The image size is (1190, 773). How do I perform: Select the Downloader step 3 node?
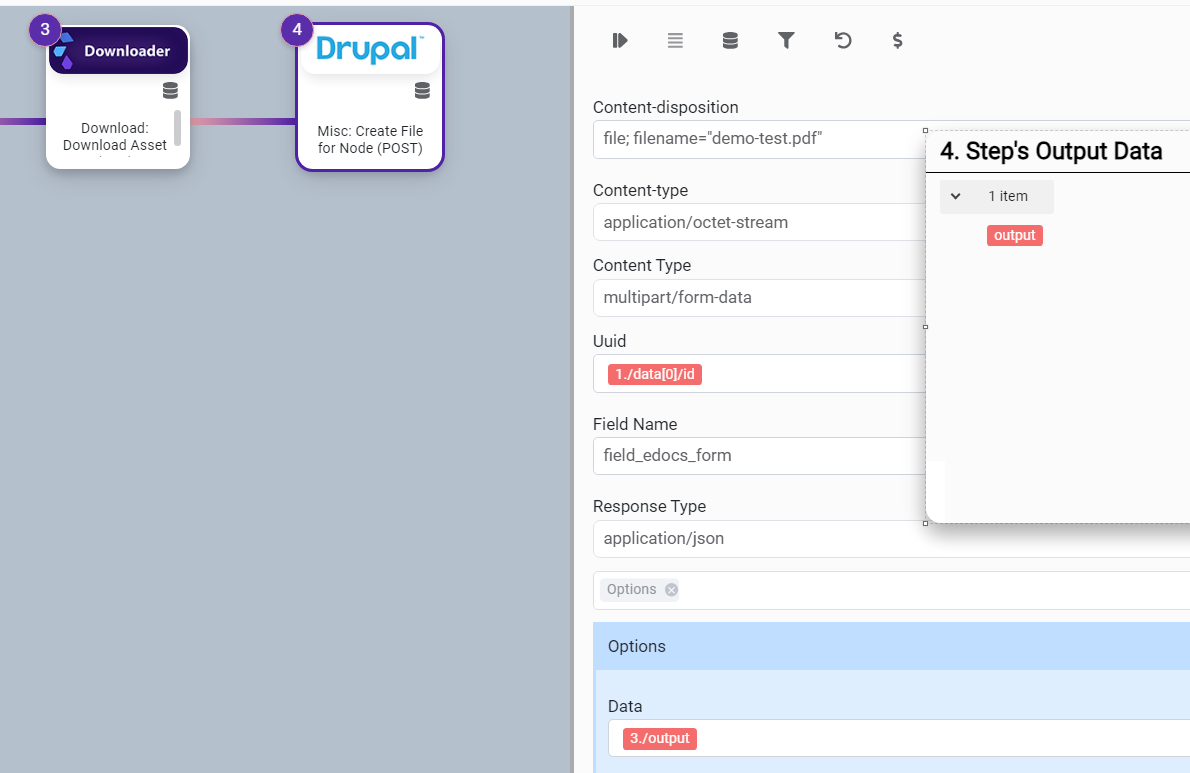[x=117, y=98]
